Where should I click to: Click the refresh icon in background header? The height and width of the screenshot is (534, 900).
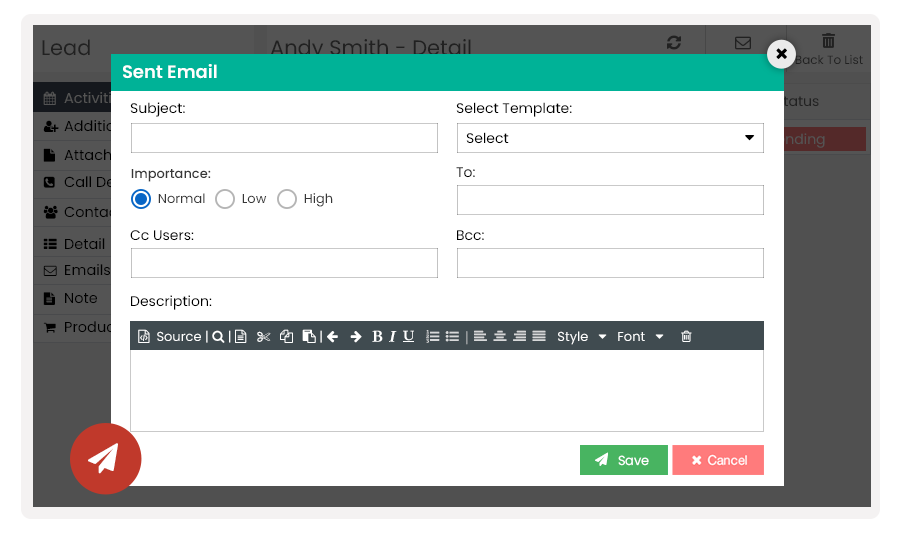(x=674, y=42)
